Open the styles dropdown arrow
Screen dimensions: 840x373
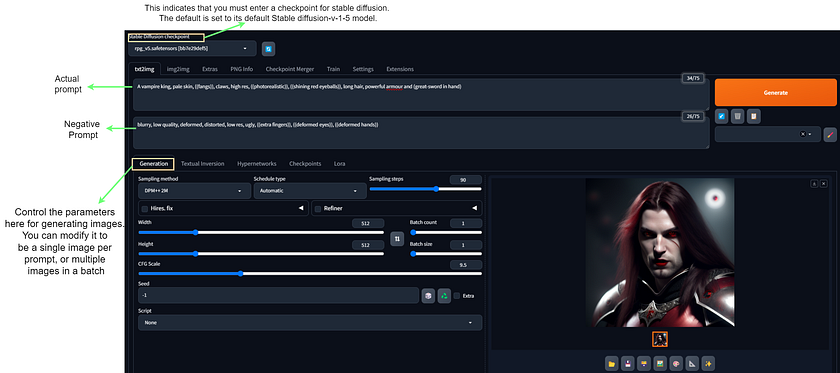tap(809, 134)
